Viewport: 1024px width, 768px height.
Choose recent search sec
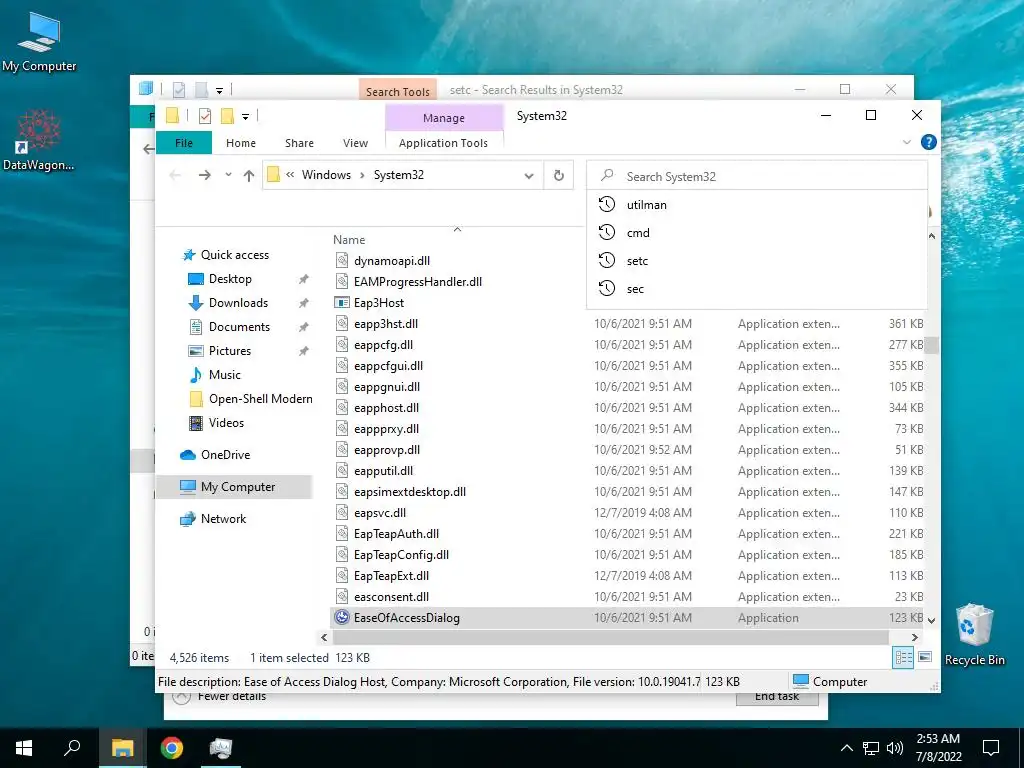pyautogui.click(x=758, y=289)
